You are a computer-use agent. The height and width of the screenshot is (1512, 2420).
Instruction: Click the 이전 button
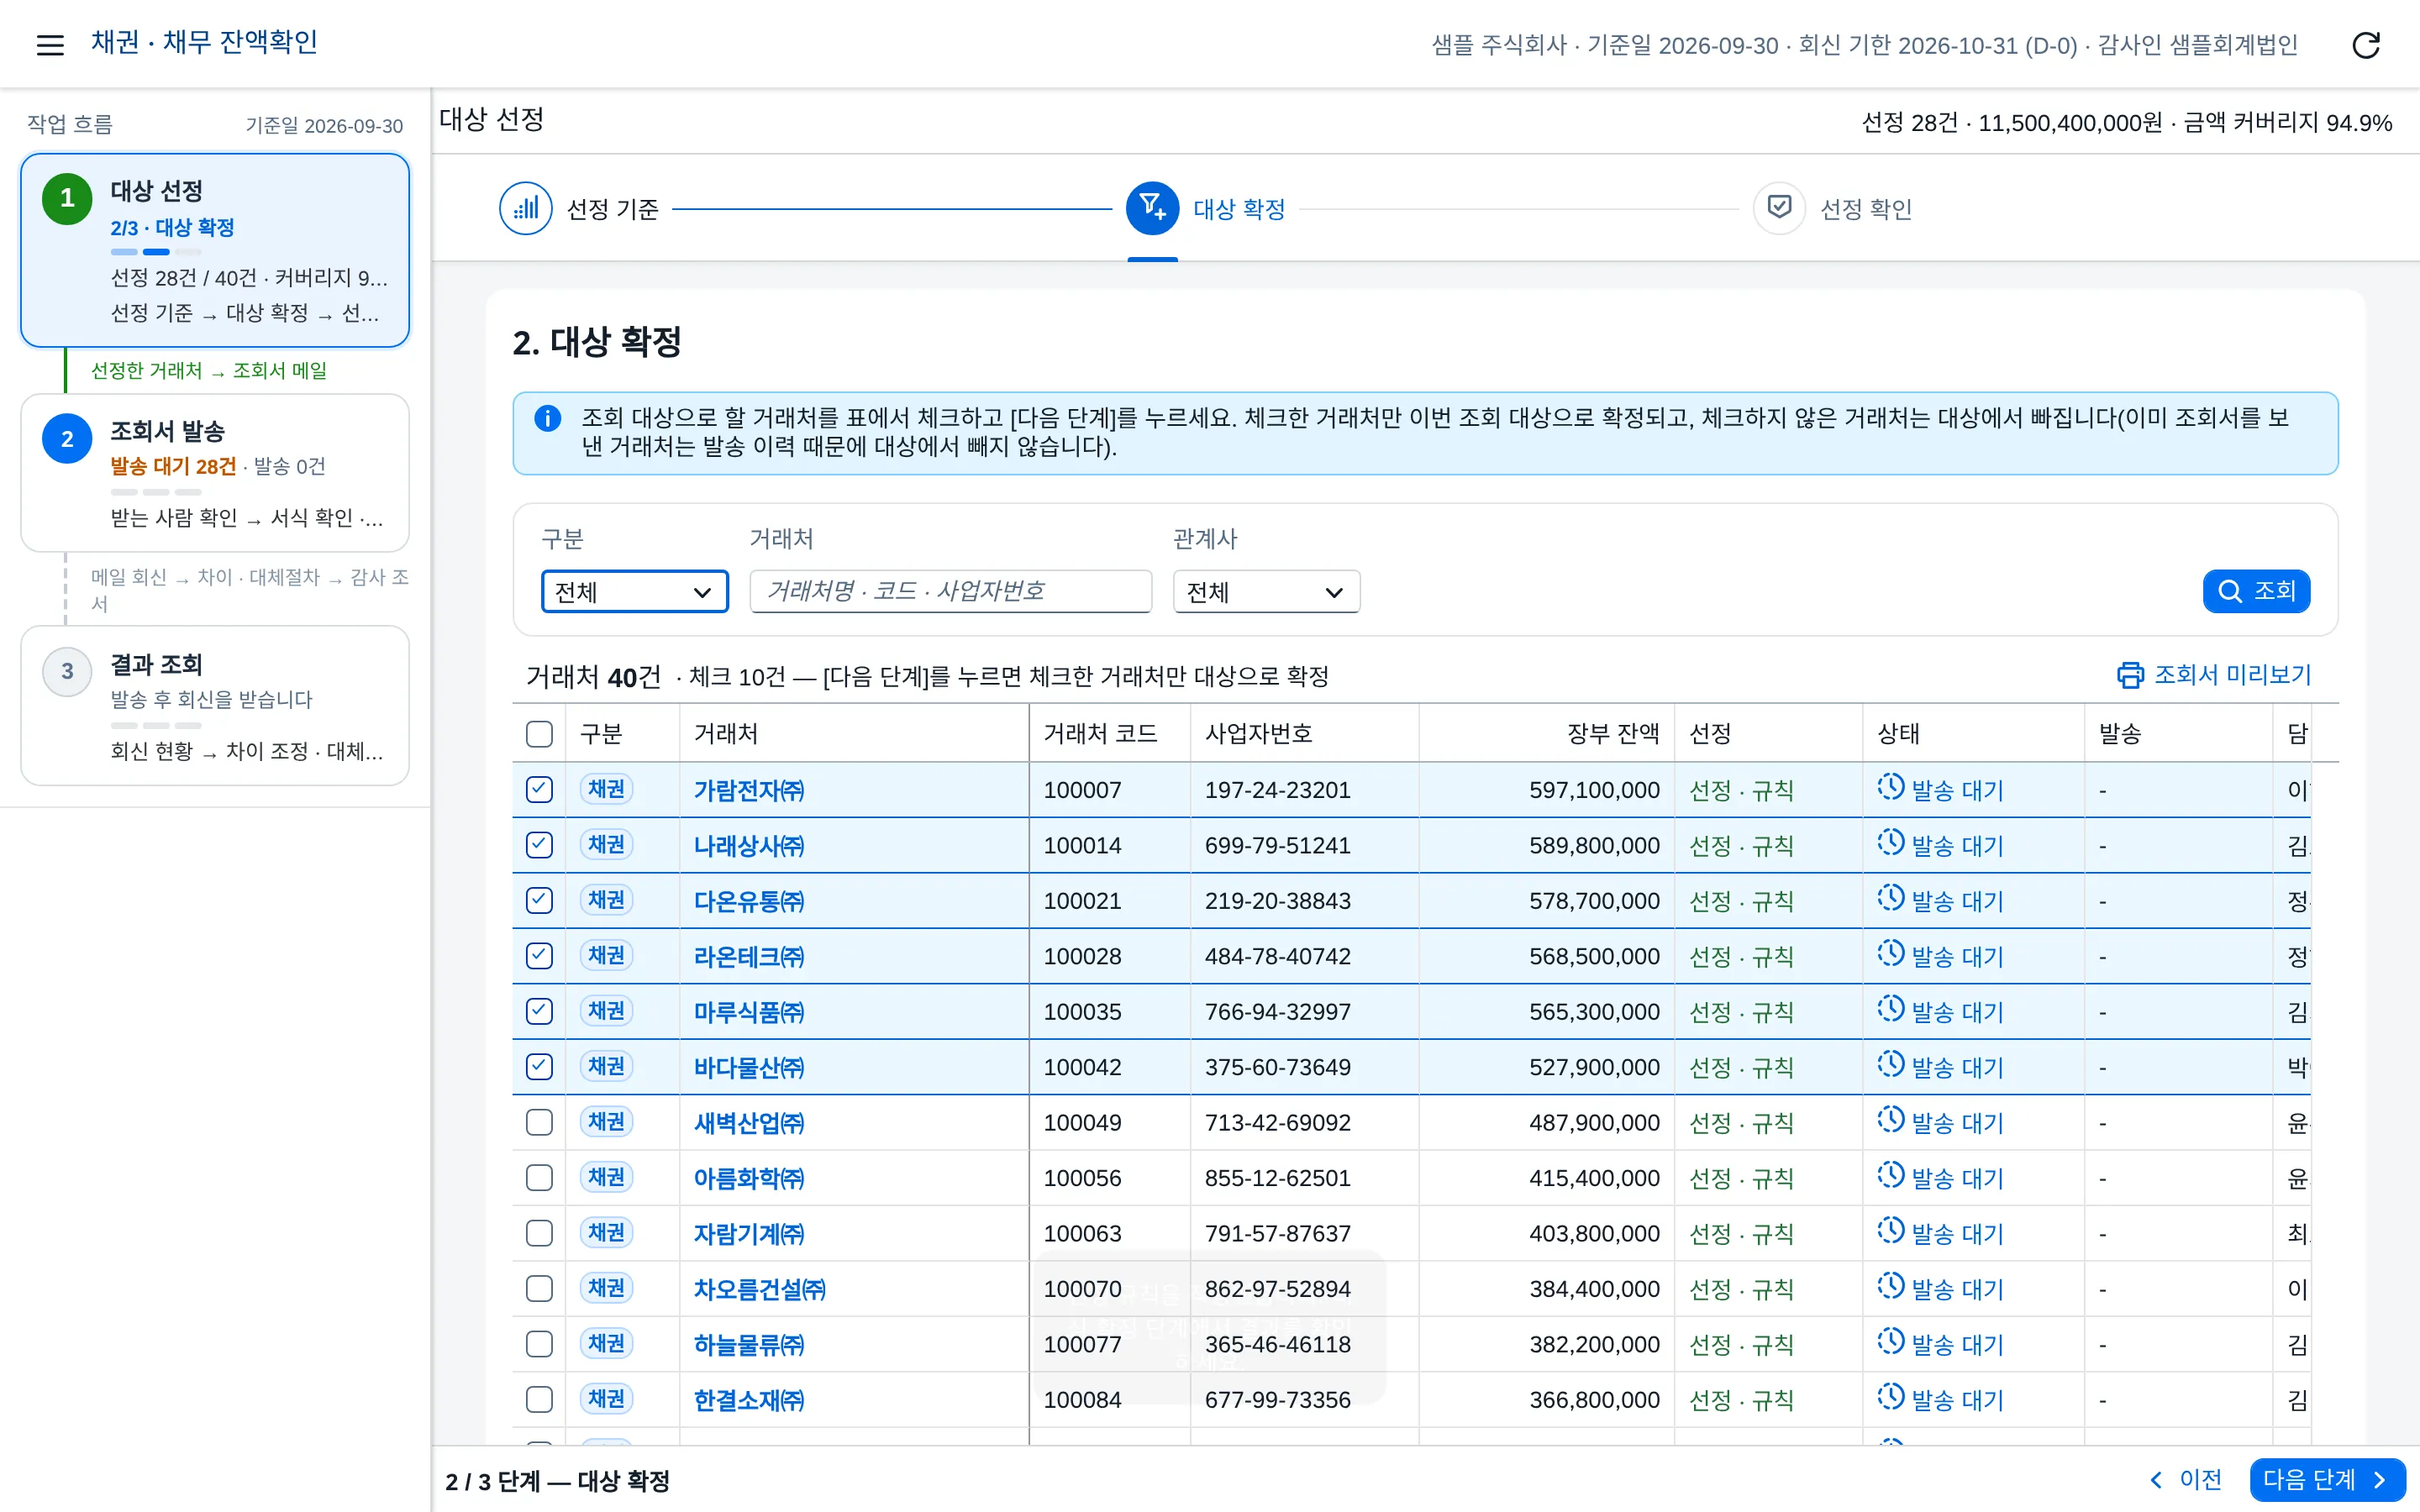[2186, 1479]
